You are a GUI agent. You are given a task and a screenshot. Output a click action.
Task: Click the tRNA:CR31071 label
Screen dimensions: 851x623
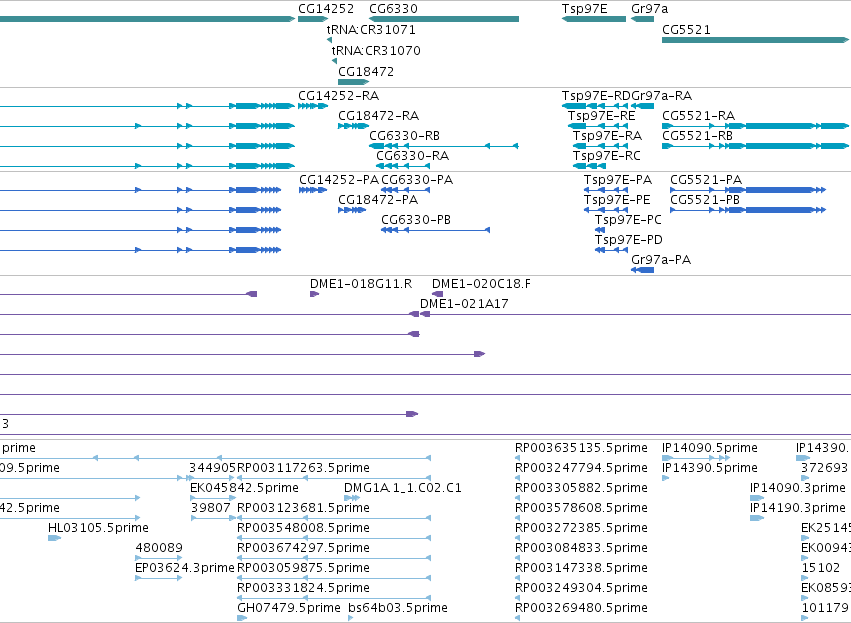[371, 29]
